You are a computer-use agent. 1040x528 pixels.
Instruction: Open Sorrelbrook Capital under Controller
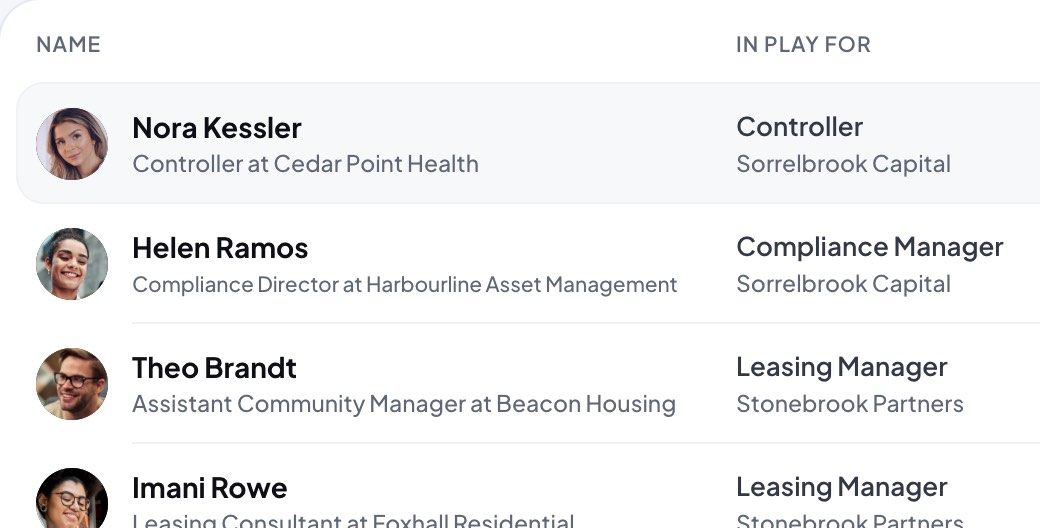tap(844, 164)
